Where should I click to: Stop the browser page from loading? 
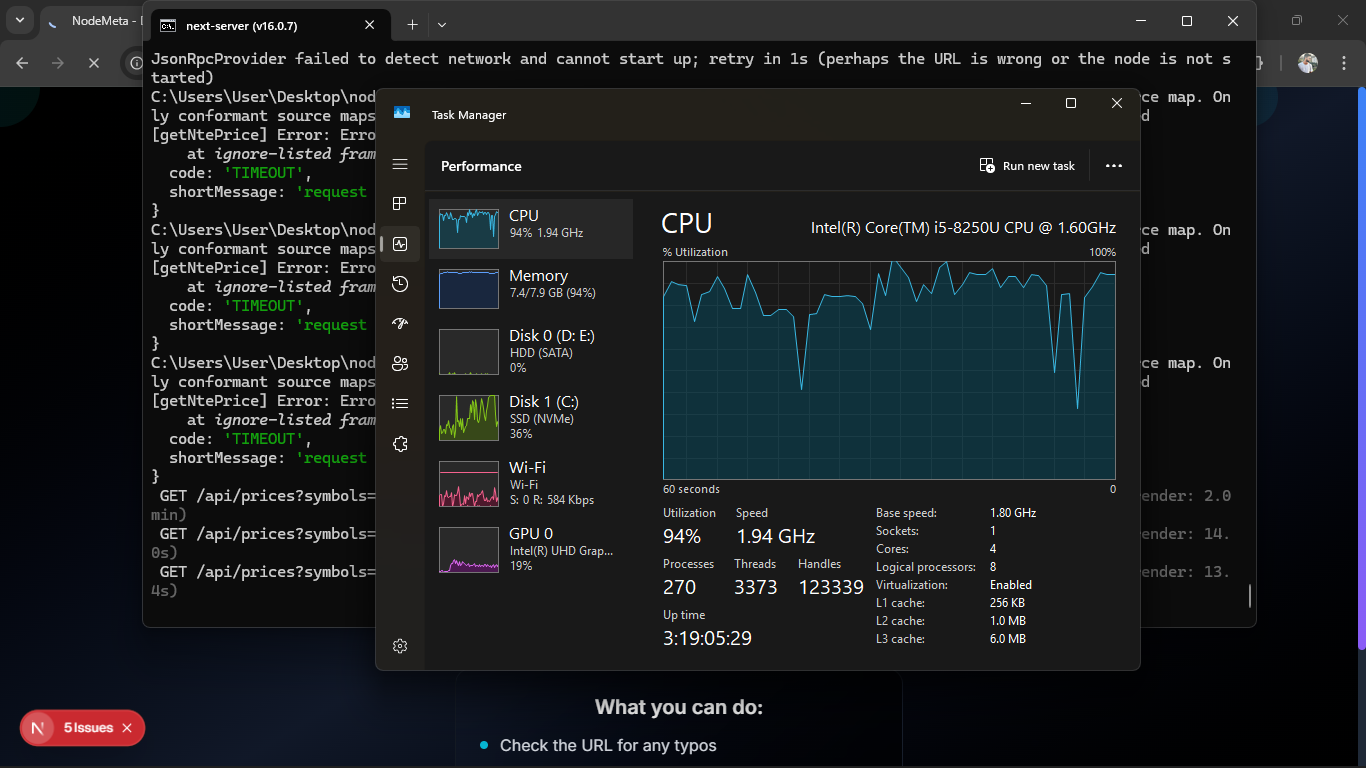94,63
